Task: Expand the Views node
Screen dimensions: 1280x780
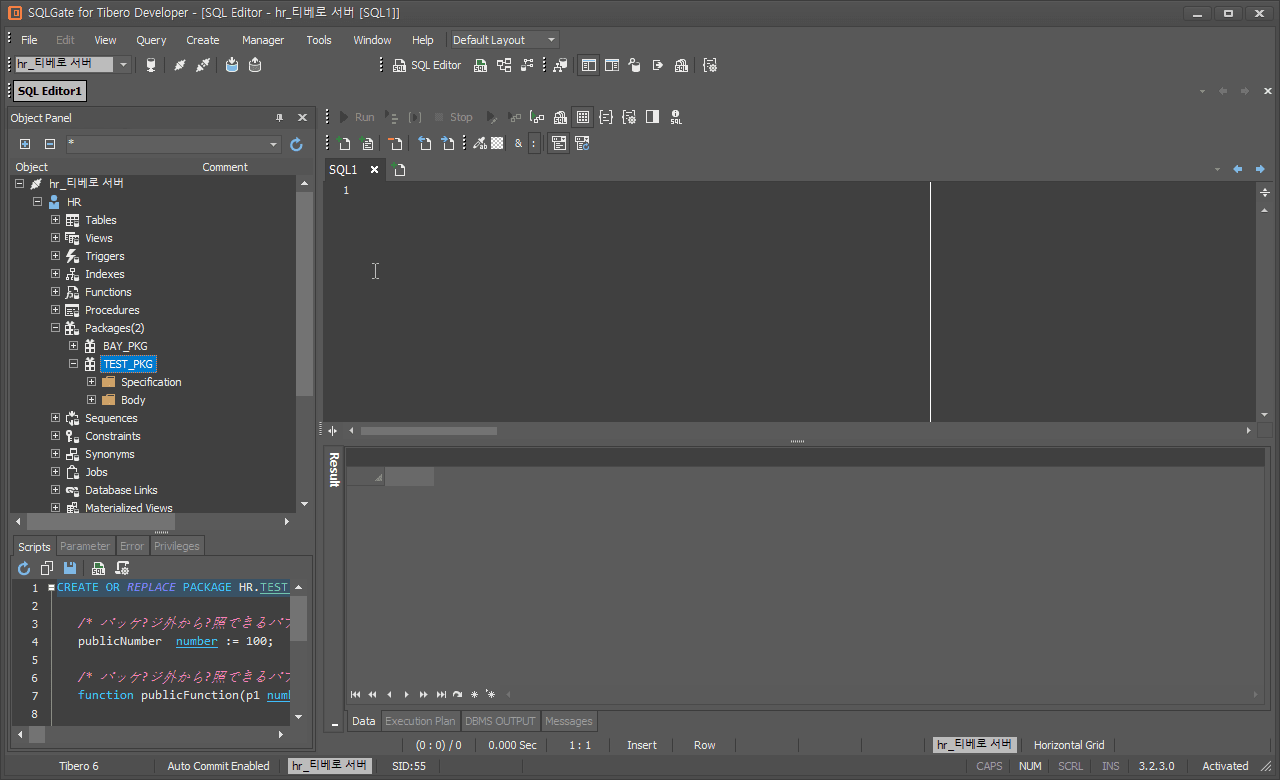Action: [x=56, y=238]
